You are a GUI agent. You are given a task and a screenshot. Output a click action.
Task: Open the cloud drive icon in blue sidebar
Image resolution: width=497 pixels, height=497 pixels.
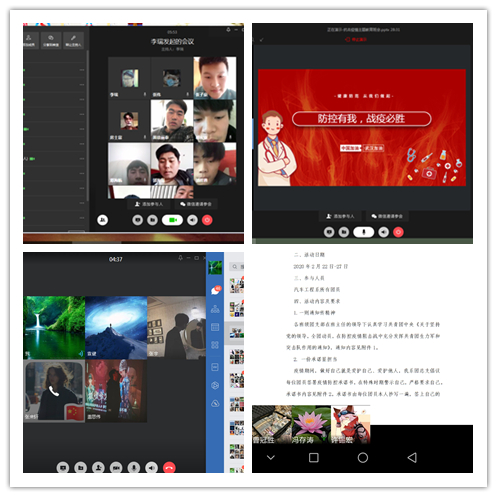pyautogui.click(x=215, y=404)
